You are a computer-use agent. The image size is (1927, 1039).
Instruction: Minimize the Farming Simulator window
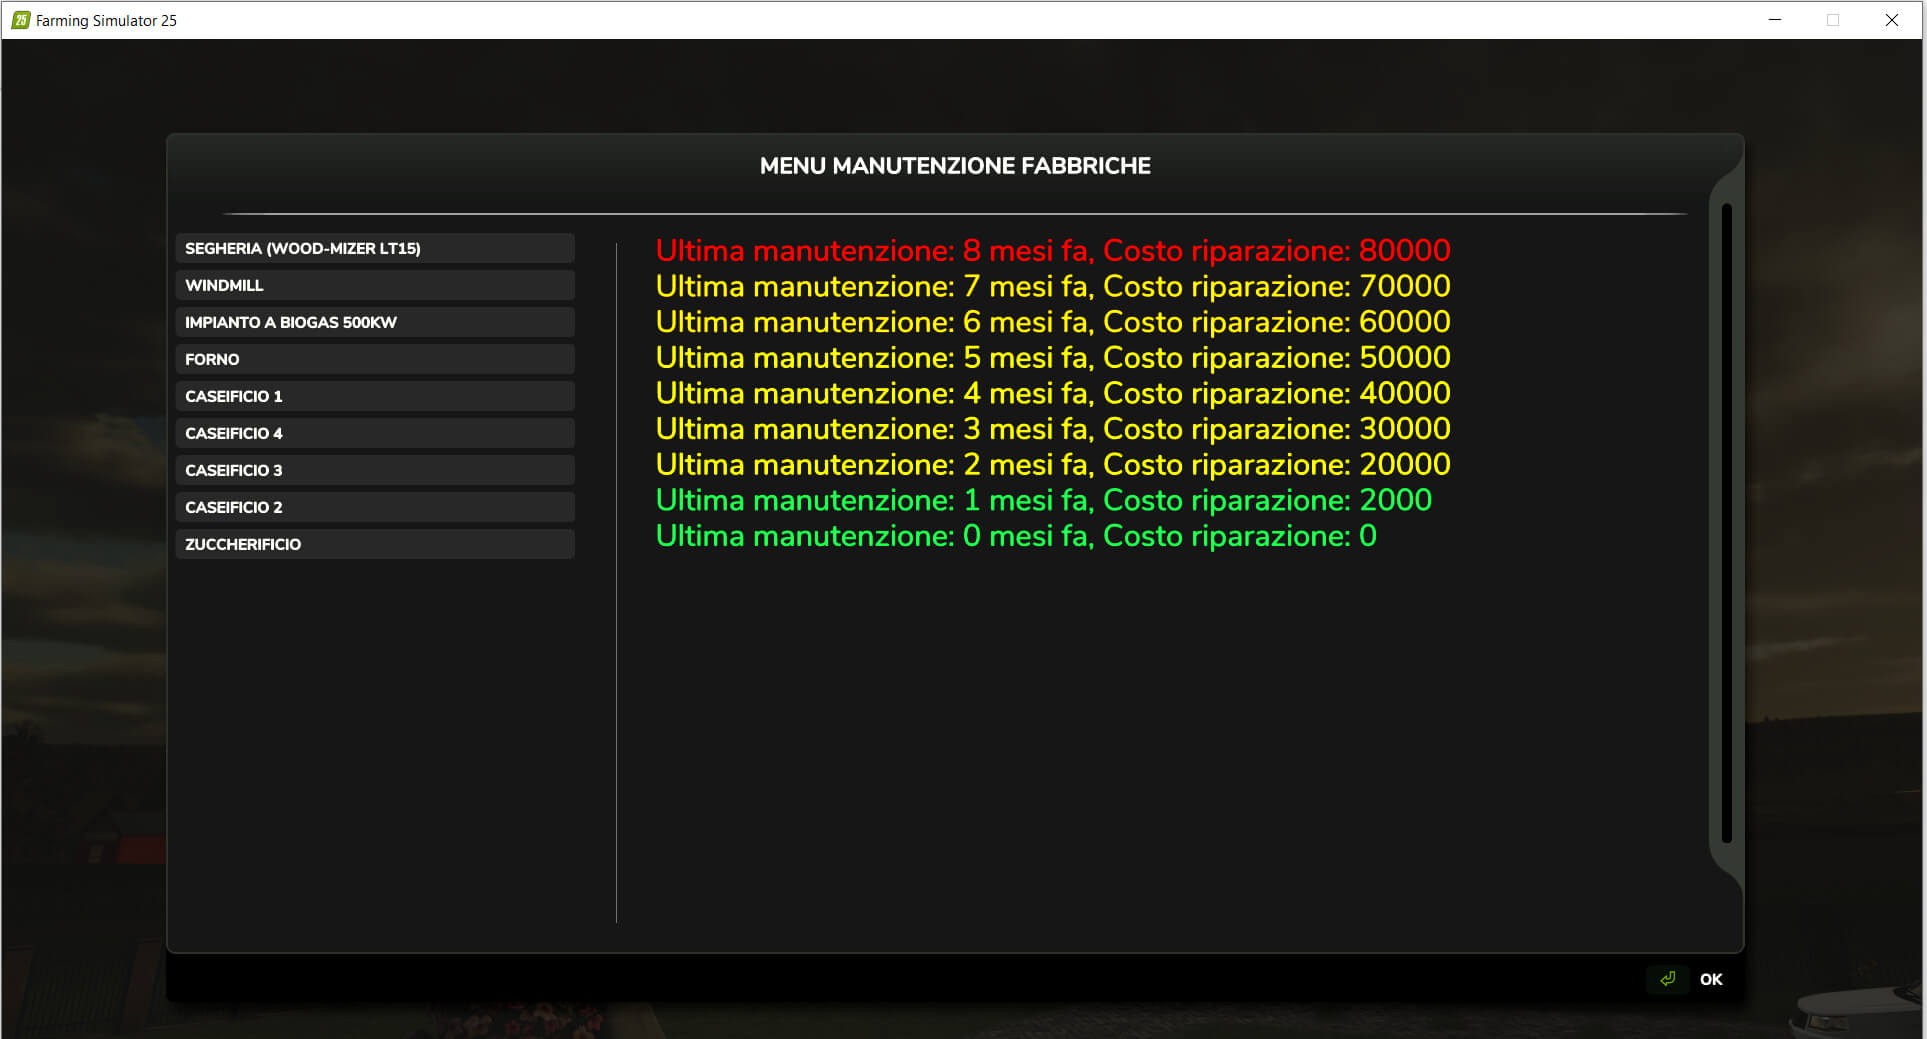[1775, 20]
